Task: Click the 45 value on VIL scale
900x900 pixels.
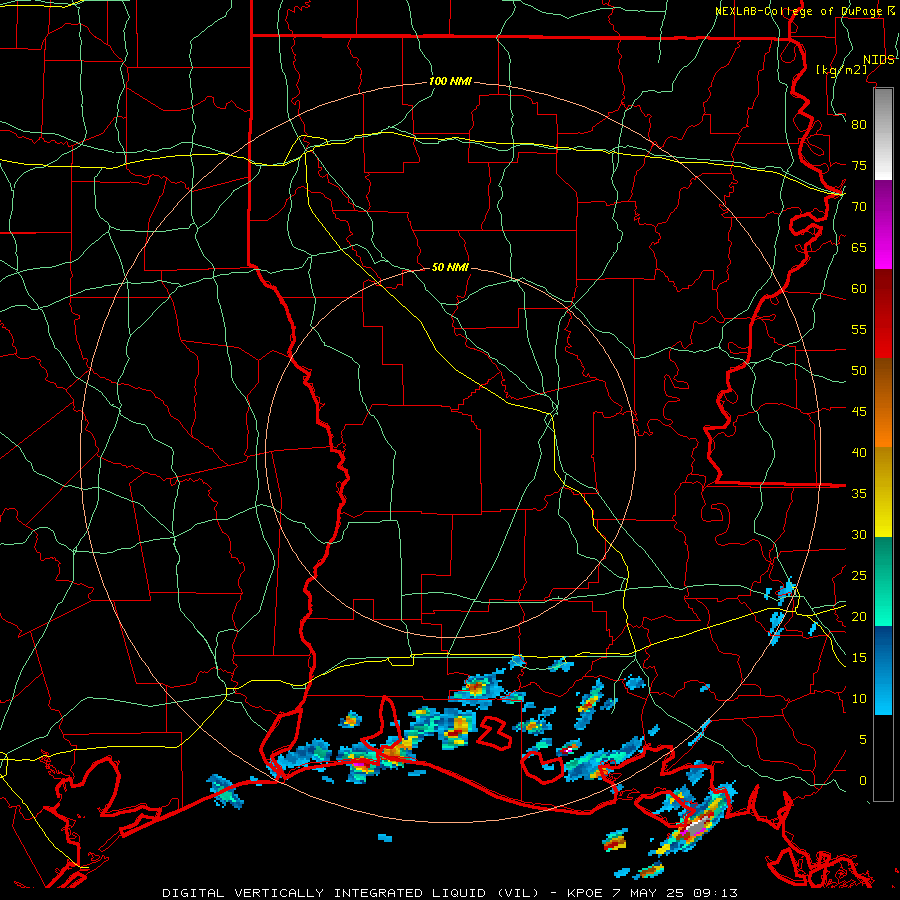Action: tap(859, 412)
